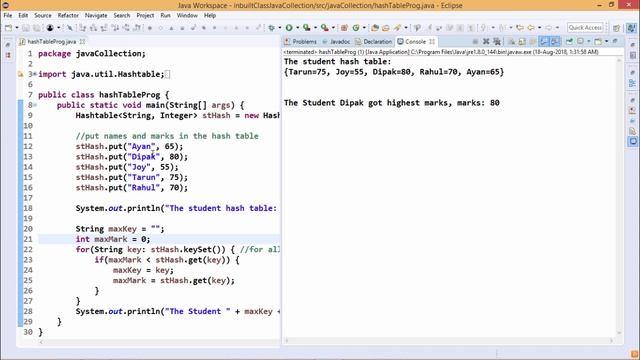Switch to the Declaration tab
640x360 pixels.
coord(373,42)
